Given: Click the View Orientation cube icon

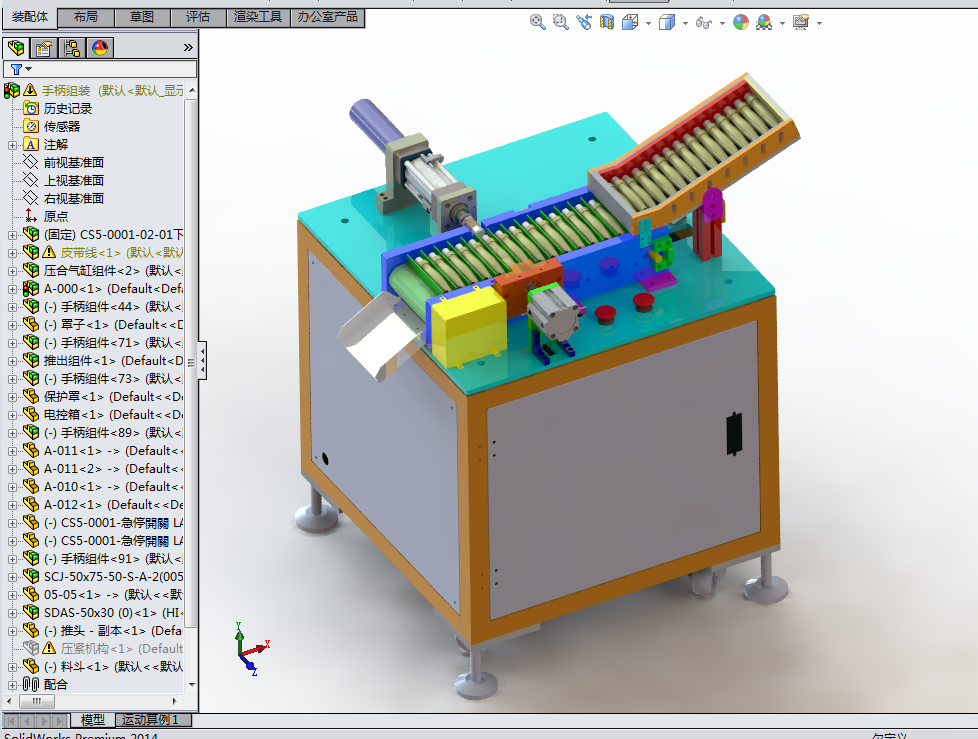Looking at the screenshot, I should point(630,22).
